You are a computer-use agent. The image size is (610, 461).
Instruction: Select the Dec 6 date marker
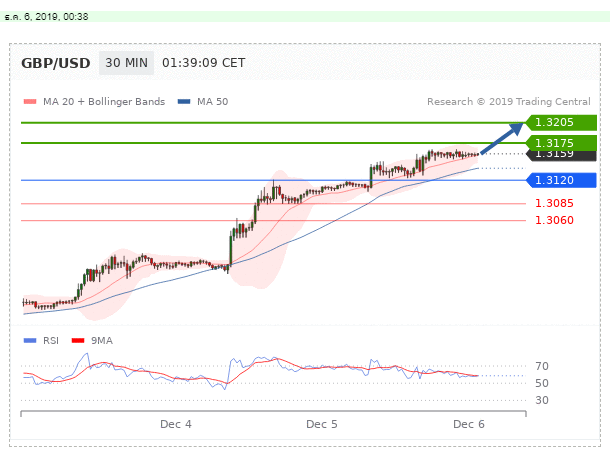[x=469, y=424]
